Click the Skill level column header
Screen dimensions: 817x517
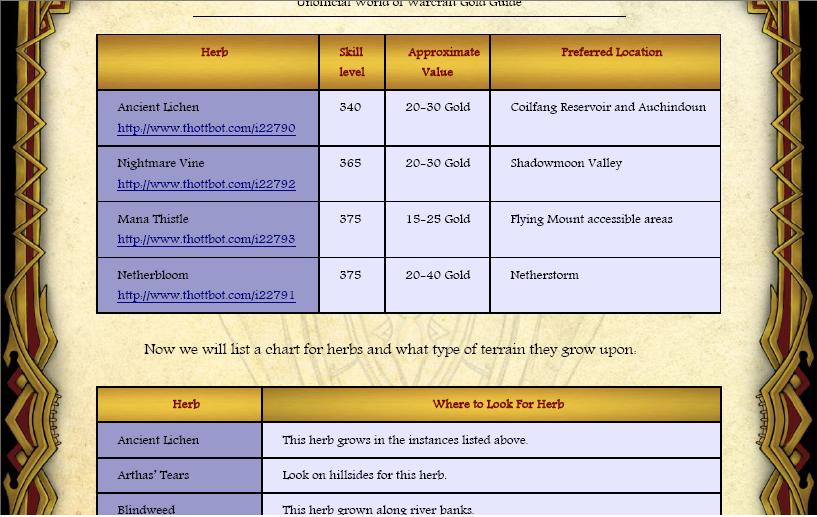[x=351, y=62]
